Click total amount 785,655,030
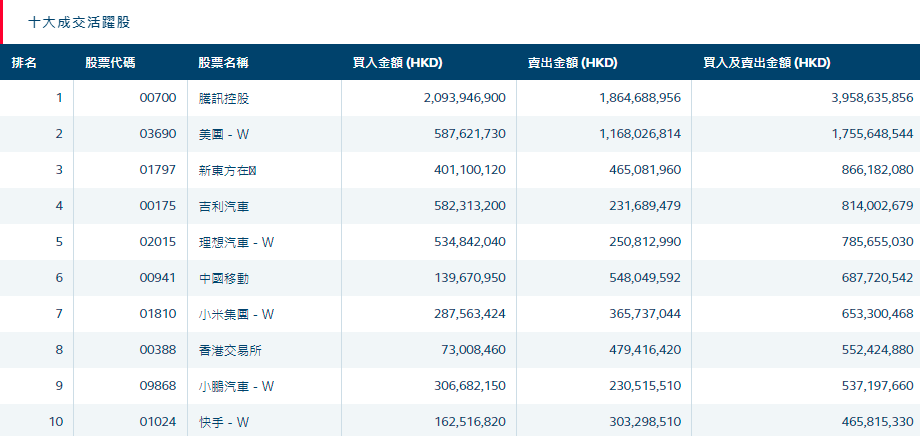The image size is (920, 436). pyautogui.click(x=877, y=242)
